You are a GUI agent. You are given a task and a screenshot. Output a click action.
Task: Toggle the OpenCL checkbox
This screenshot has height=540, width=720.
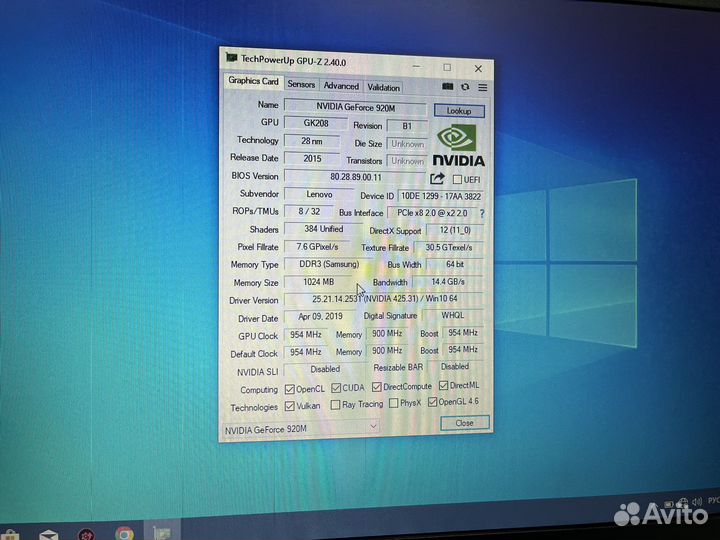(x=289, y=389)
